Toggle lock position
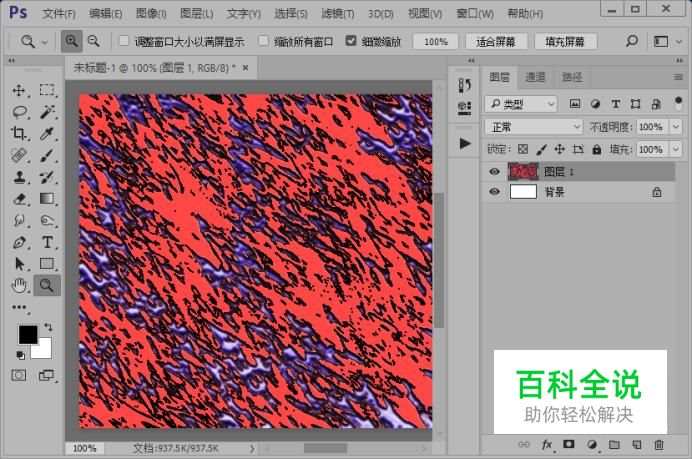Viewport: 692px width, 459px height. [x=560, y=149]
